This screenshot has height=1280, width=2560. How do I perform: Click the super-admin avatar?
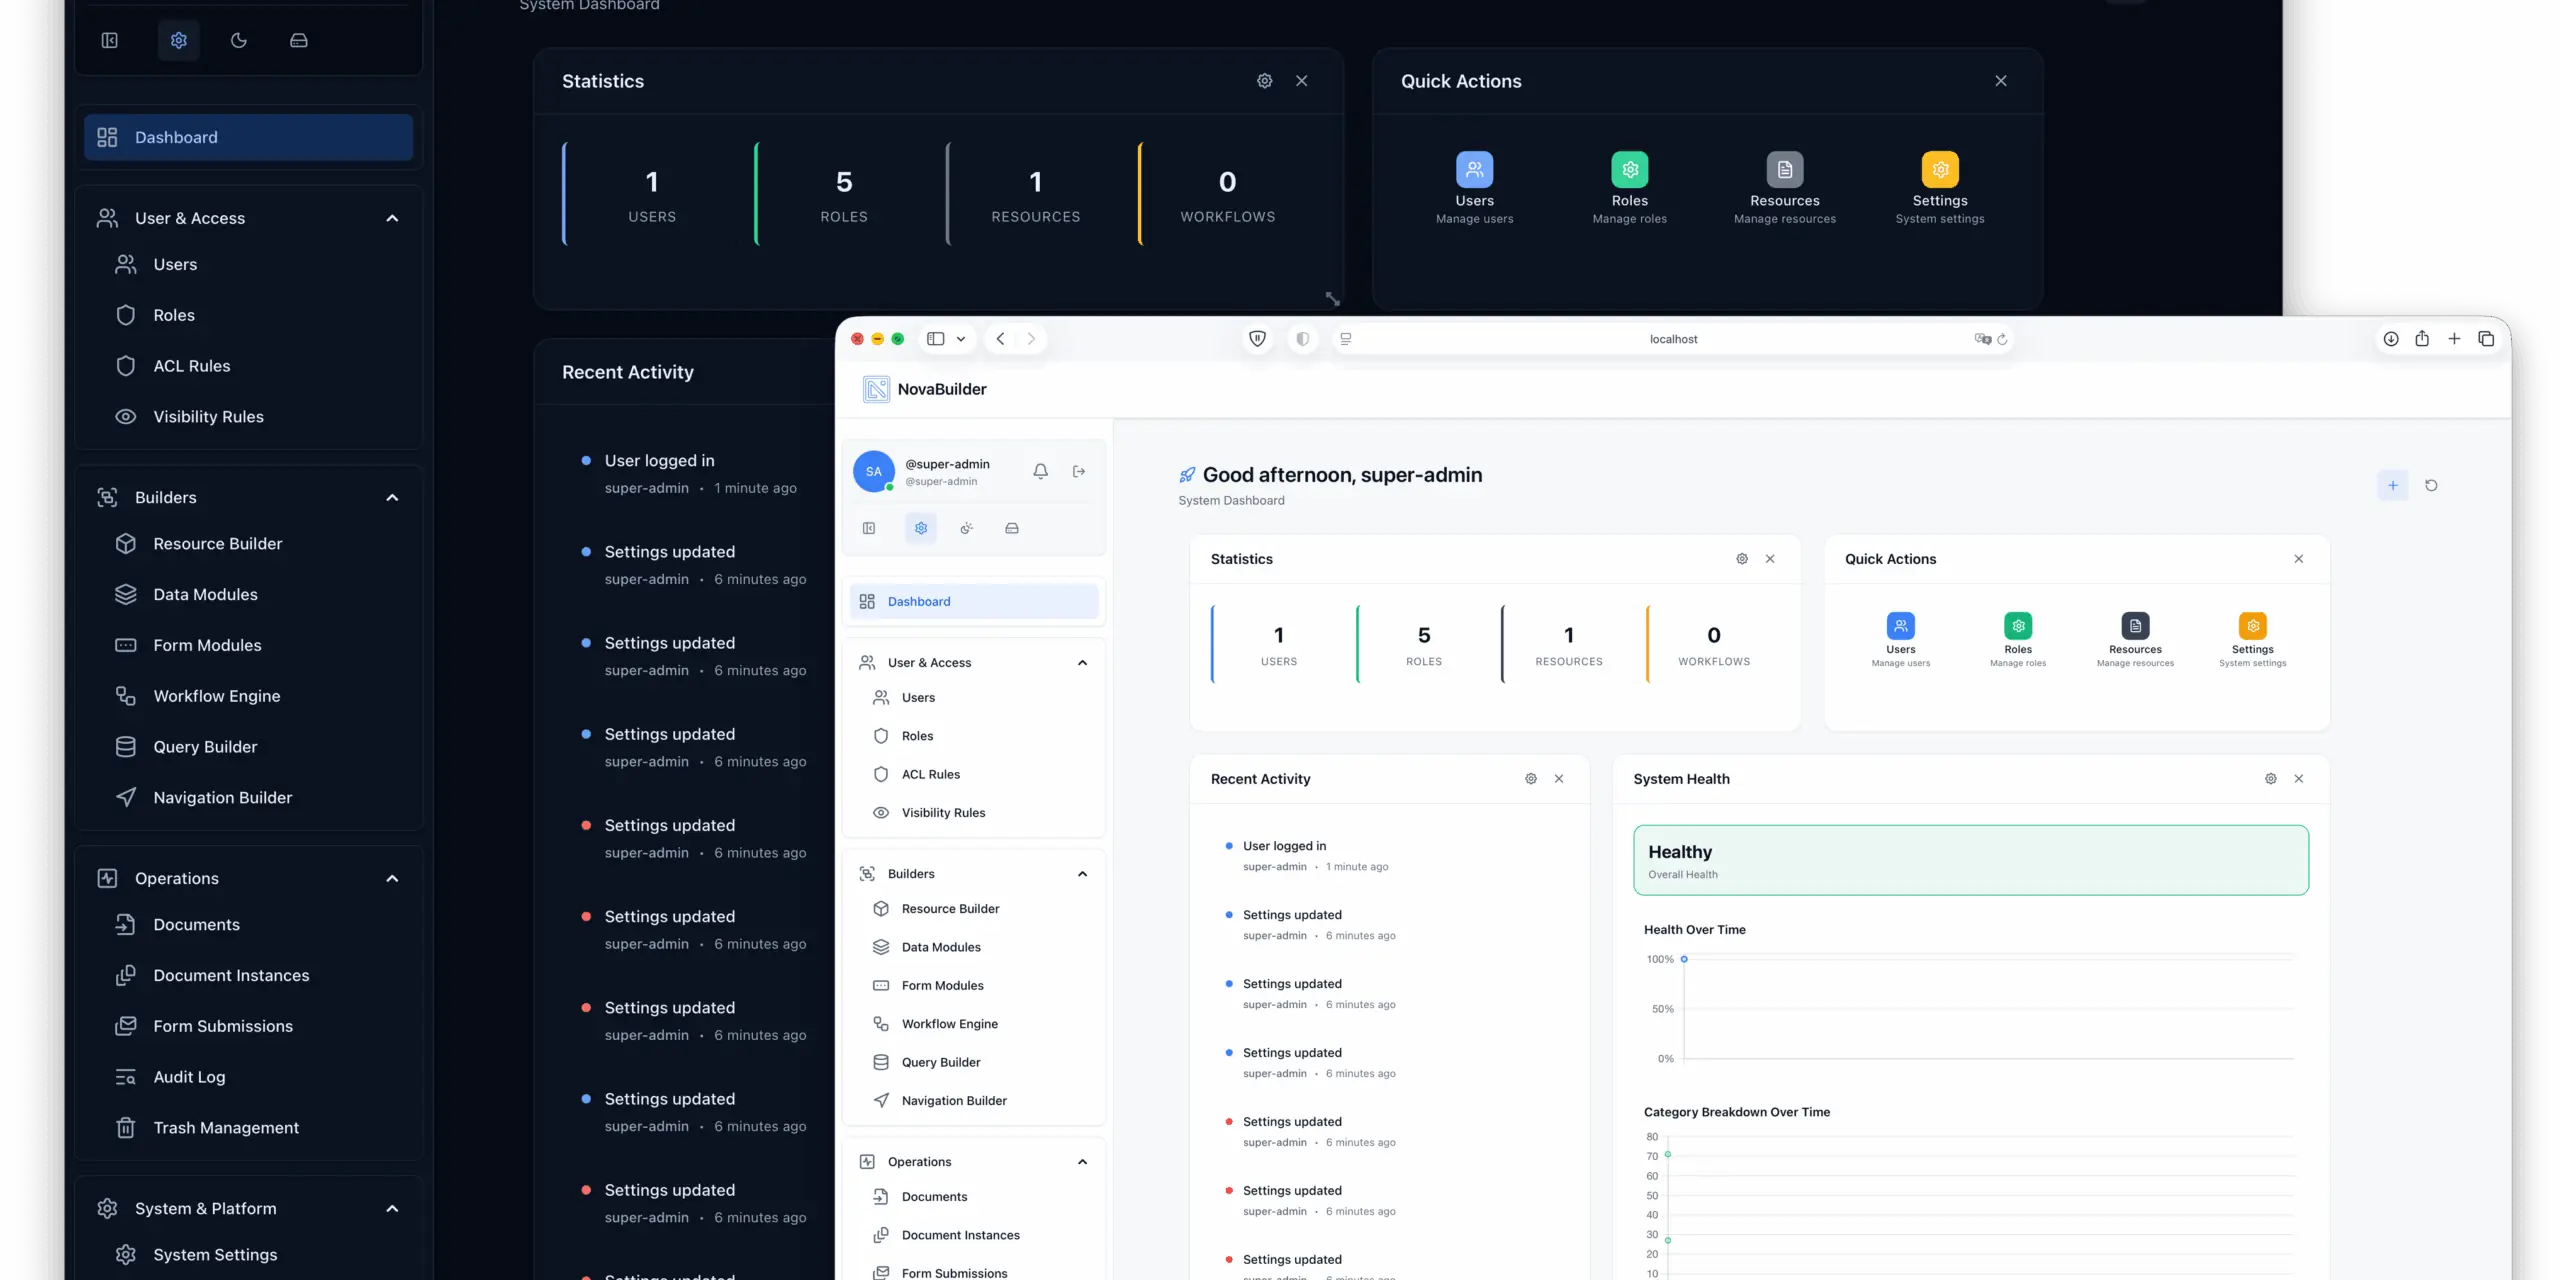pyautogui.click(x=874, y=471)
